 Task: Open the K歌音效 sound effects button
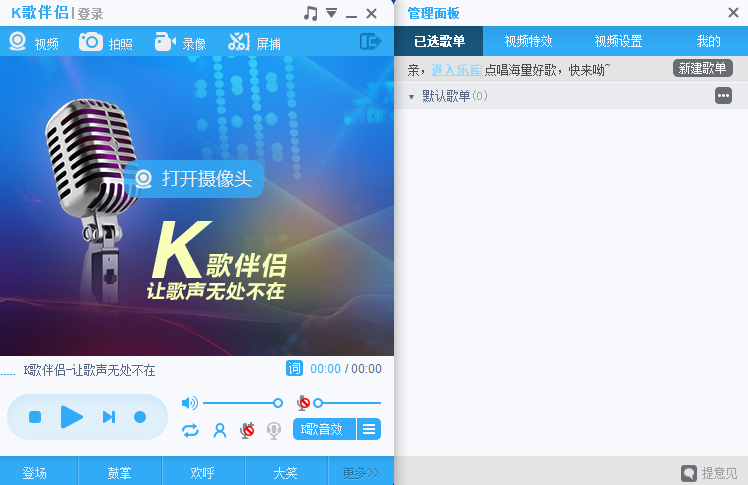(x=324, y=429)
